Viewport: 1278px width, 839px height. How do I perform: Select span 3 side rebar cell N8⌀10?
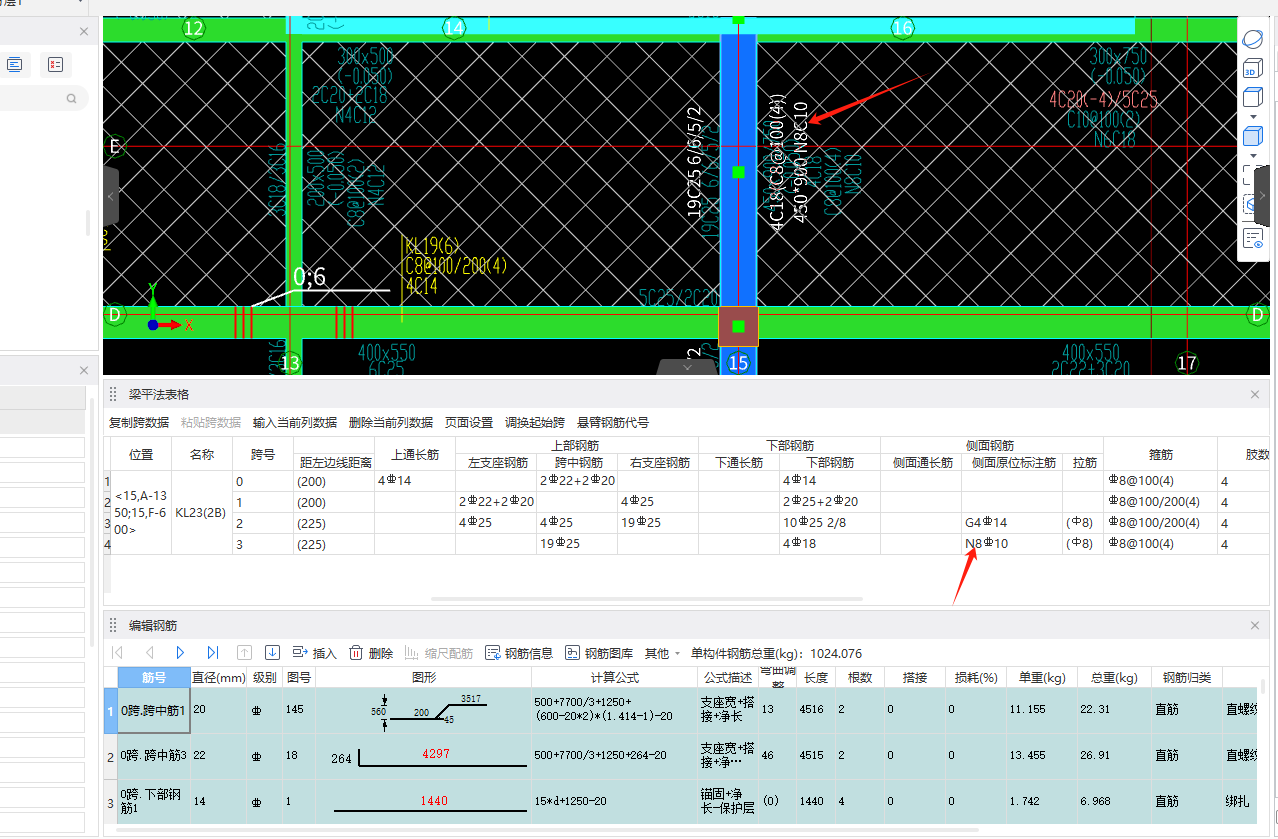point(1011,544)
